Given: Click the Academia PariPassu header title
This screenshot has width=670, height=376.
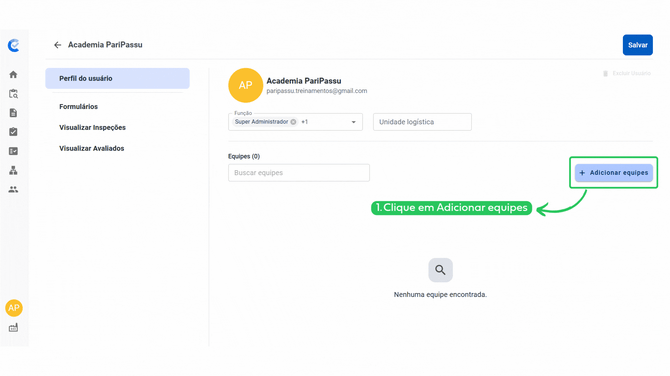Looking at the screenshot, I should (x=105, y=45).
